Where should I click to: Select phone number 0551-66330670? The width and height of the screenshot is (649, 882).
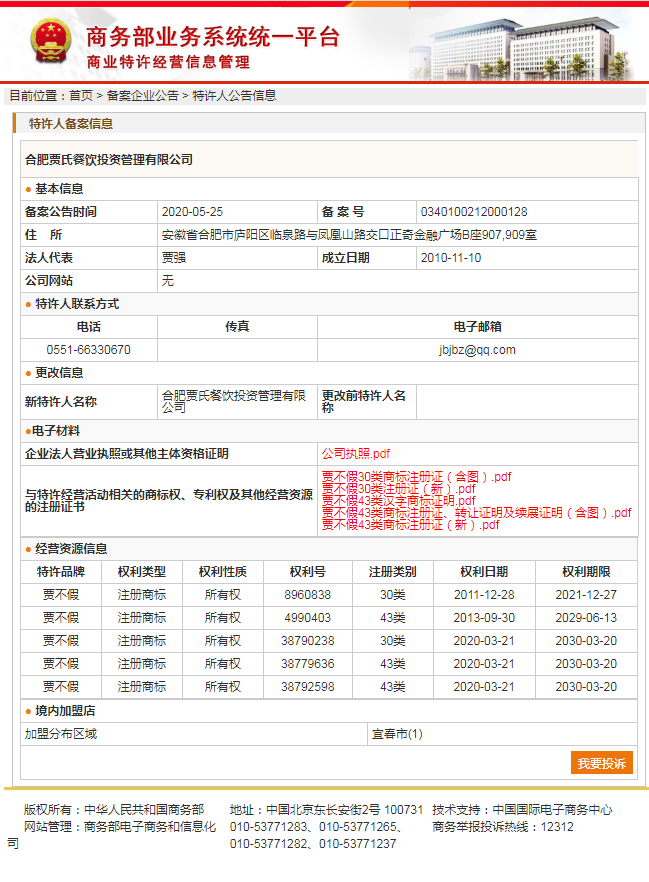tap(89, 350)
